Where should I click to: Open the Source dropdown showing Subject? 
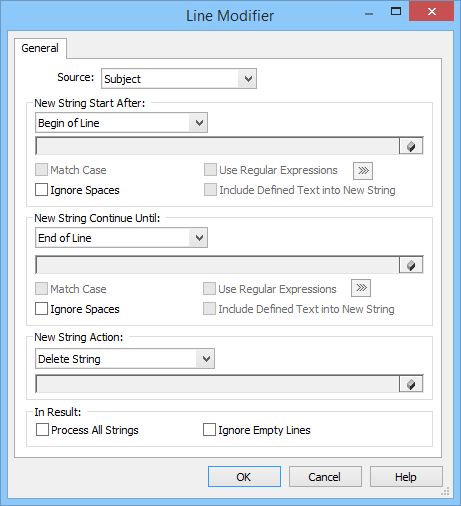click(x=179, y=79)
